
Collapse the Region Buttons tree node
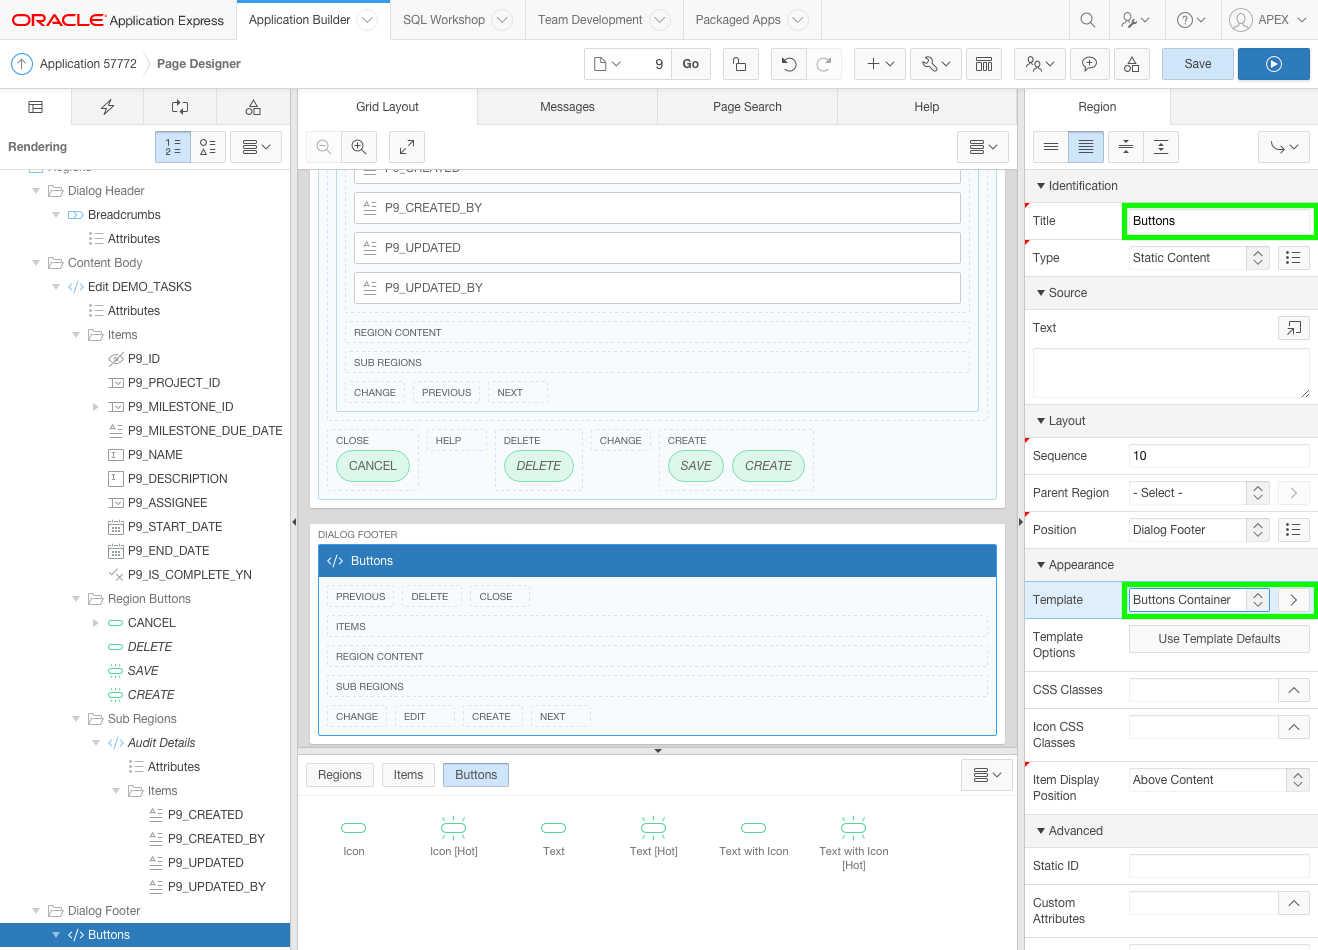coord(76,599)
